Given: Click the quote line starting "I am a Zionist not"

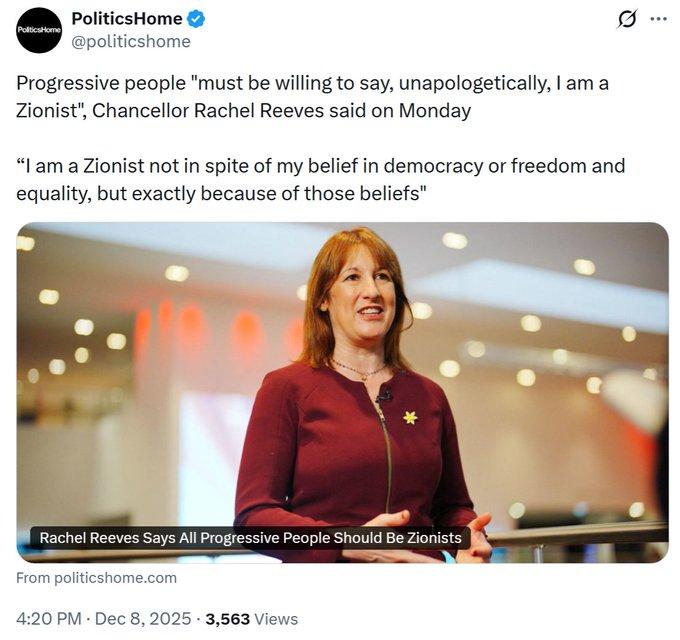Looking at the screenshot, I should [x=320, y=165].
